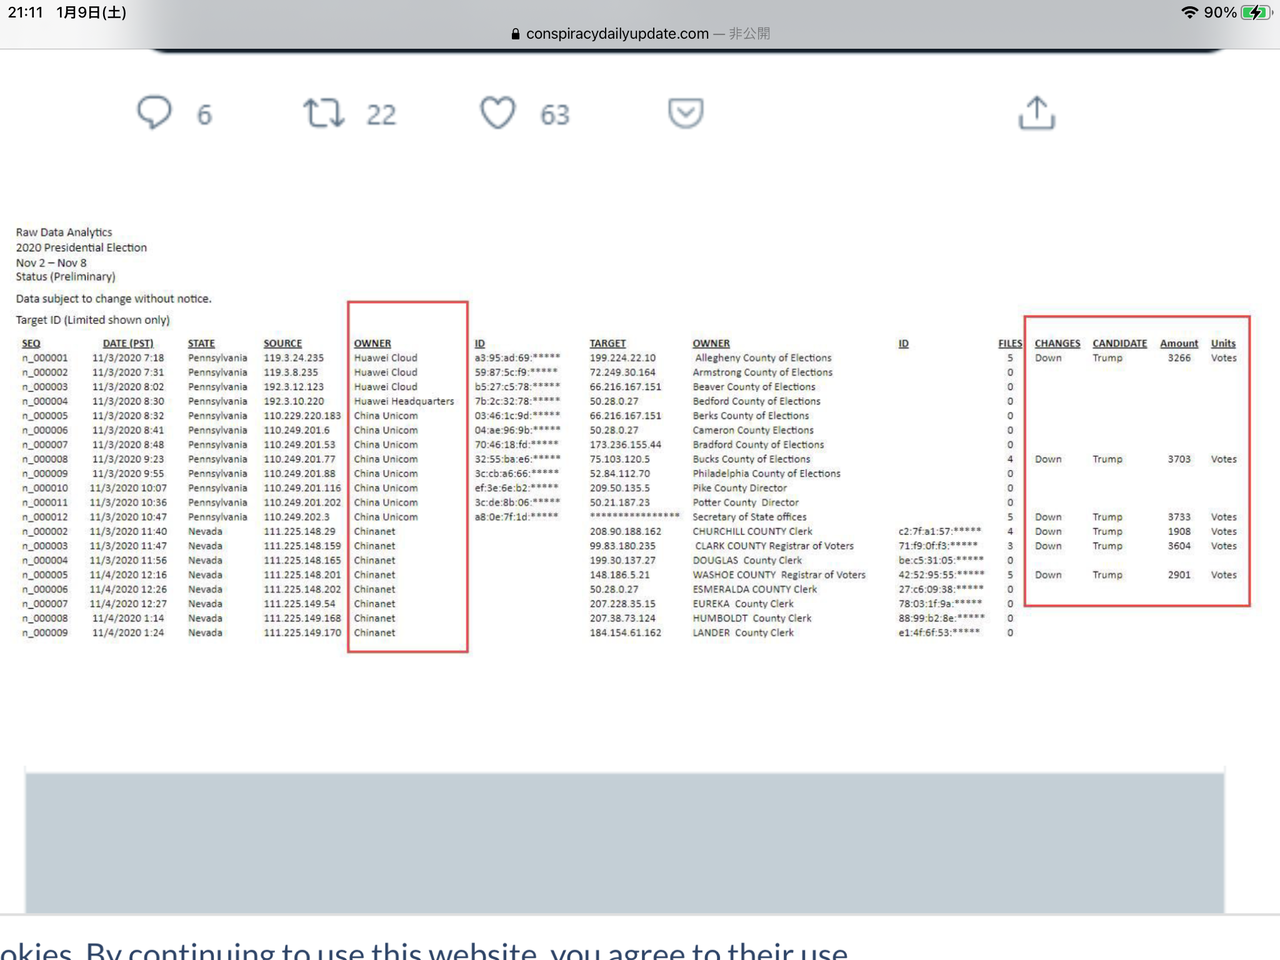The image size is (1280, 960).
Task: Click 'Philadelphia County of Elections' cell
Action: [x=767, y=474]
